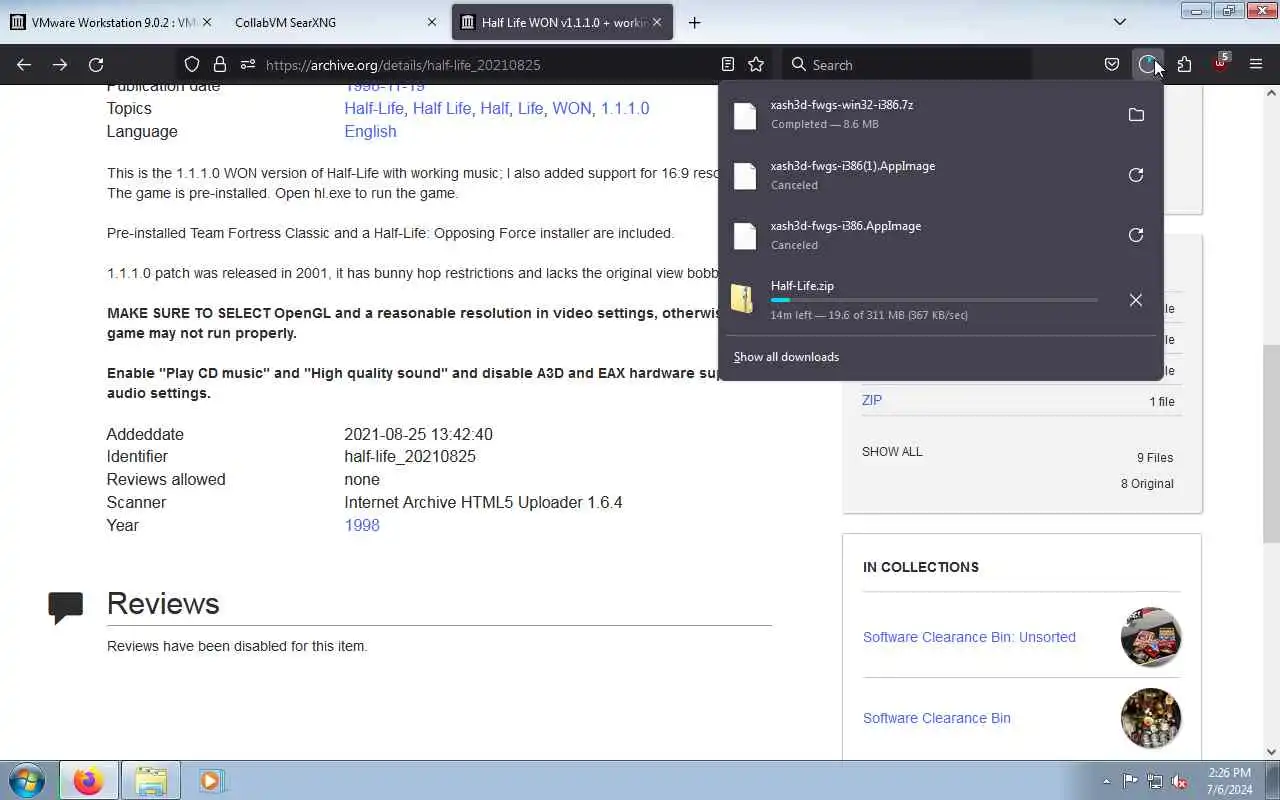Toggle reader view icon
This screenshot has height=800, width=1280.
coord(728,65)
